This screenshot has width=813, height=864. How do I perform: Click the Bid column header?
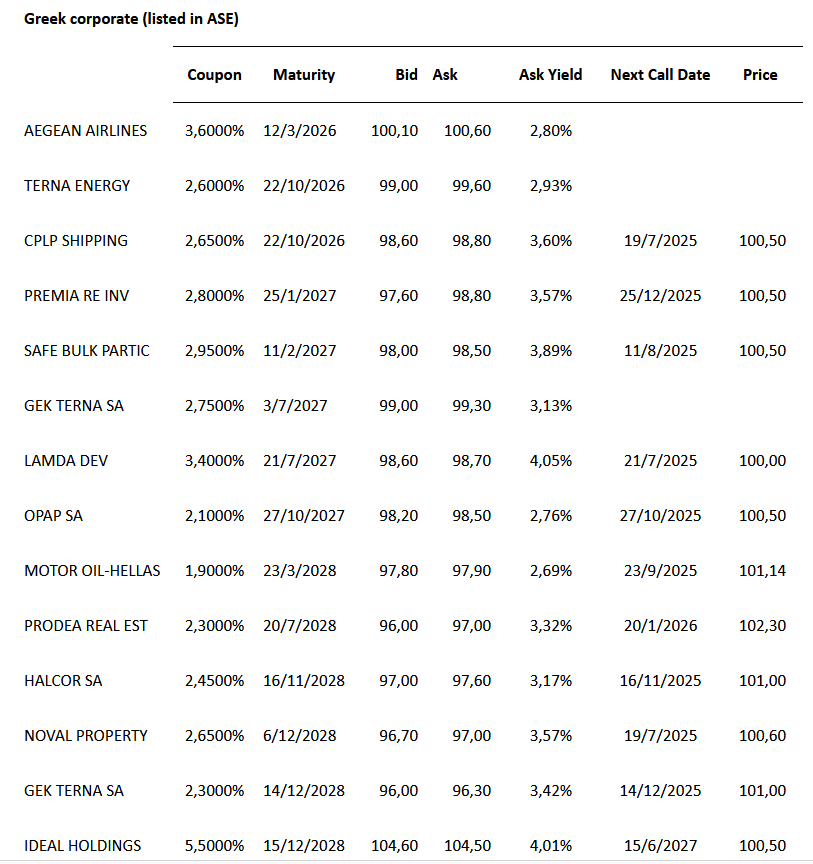[406, 75]
